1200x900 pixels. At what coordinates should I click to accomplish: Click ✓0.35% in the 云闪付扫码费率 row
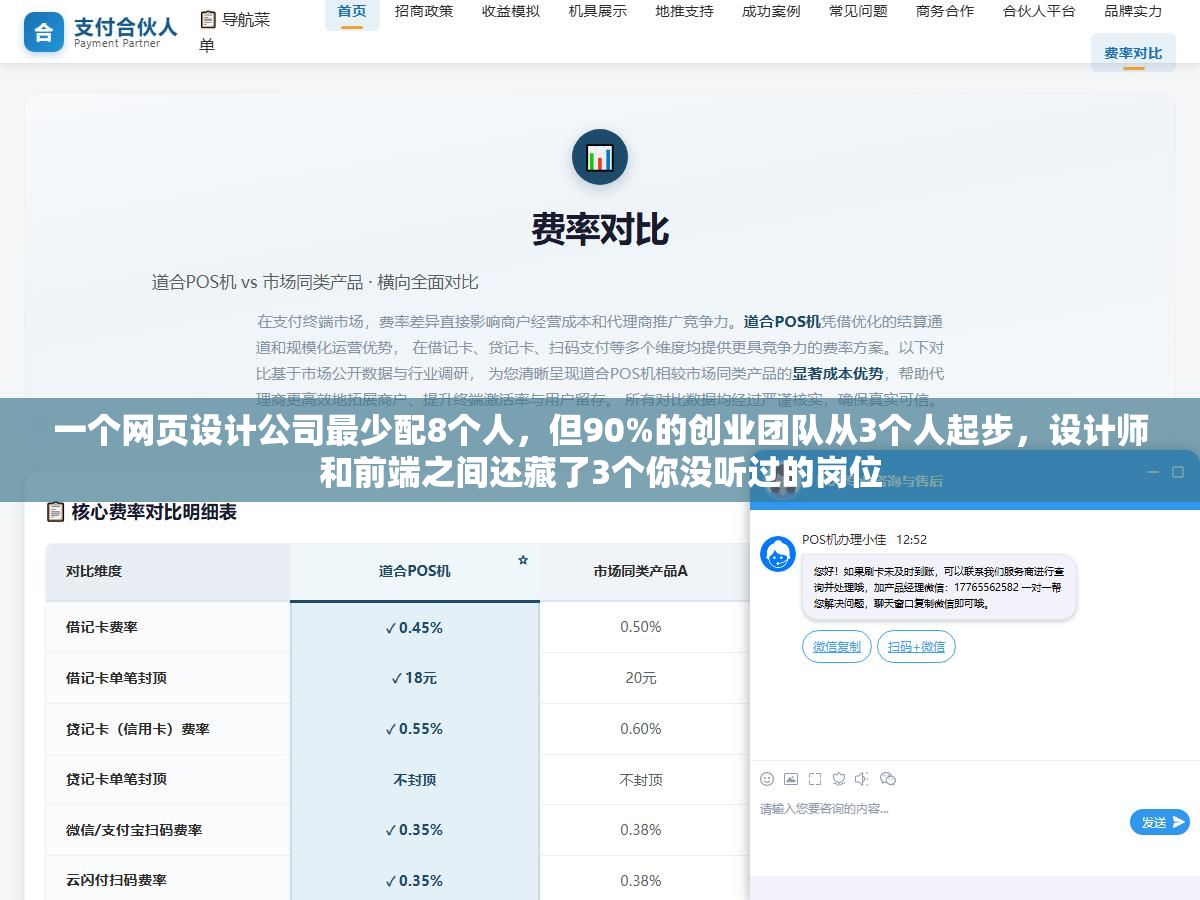pos(414,881)
